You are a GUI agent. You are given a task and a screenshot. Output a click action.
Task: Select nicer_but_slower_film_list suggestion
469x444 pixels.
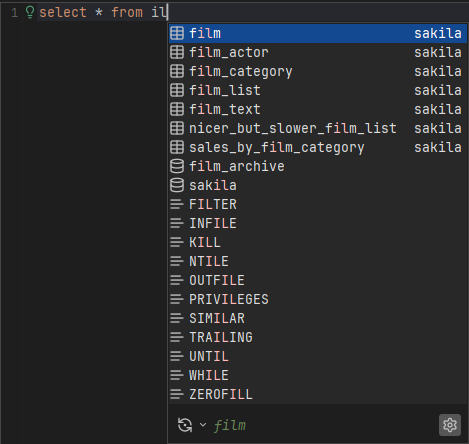coord(318,128)
